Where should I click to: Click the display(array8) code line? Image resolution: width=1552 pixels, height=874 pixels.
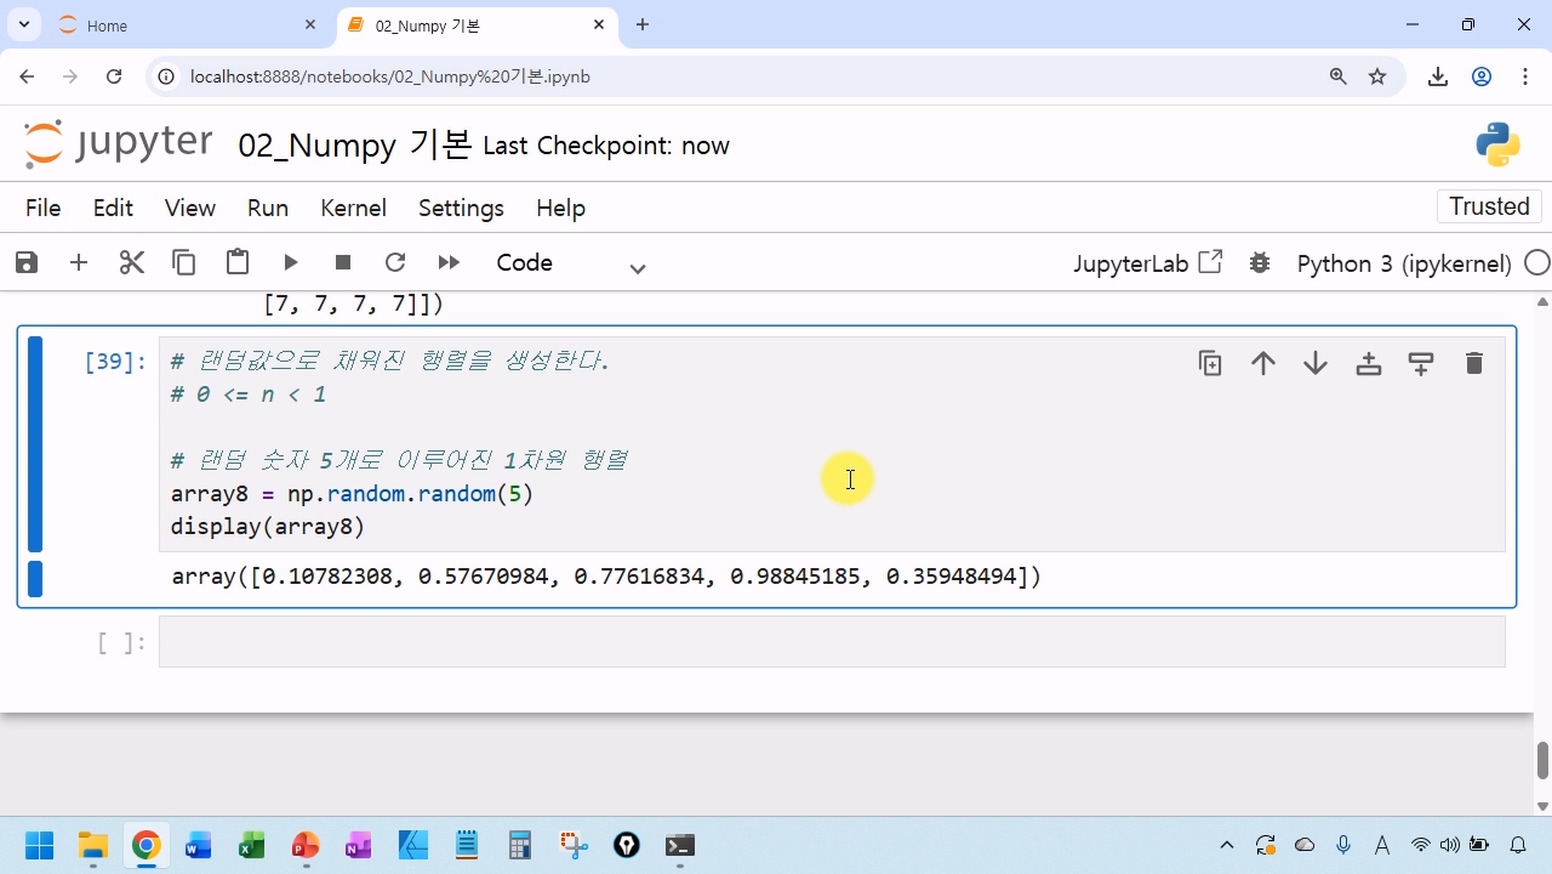point(268,527)
